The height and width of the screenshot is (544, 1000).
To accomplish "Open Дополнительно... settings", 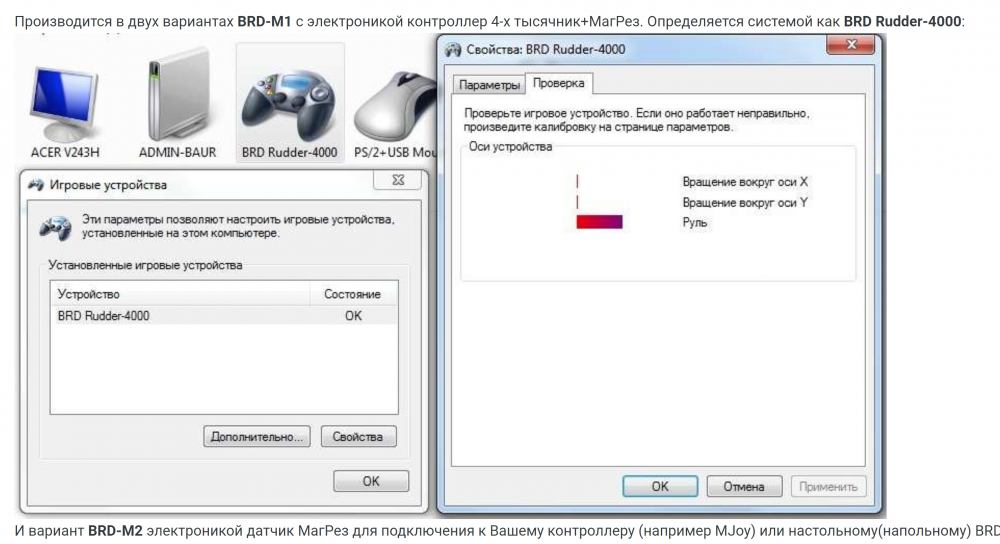I will pyautogui.click(x=257, y=437).
